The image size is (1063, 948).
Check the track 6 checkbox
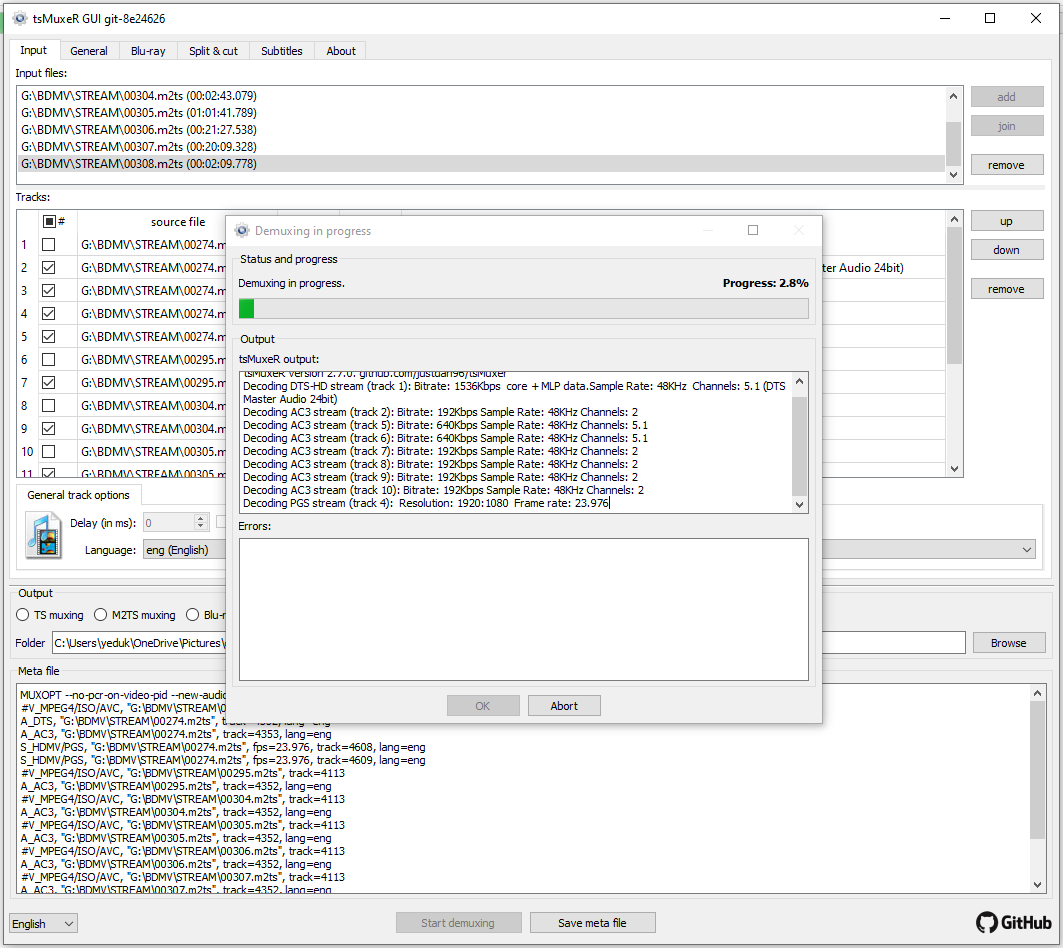tap(49, 359)
